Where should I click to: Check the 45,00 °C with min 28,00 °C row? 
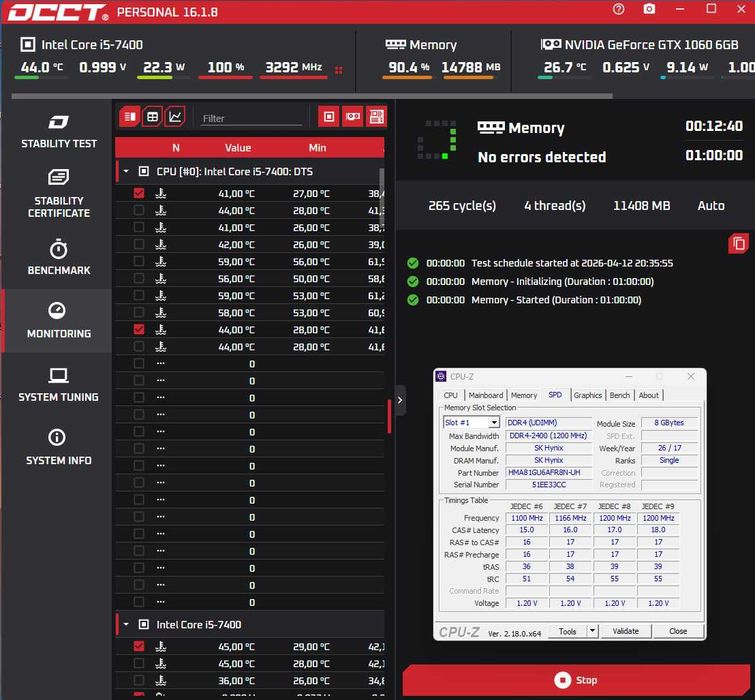(x=139, y=663)
